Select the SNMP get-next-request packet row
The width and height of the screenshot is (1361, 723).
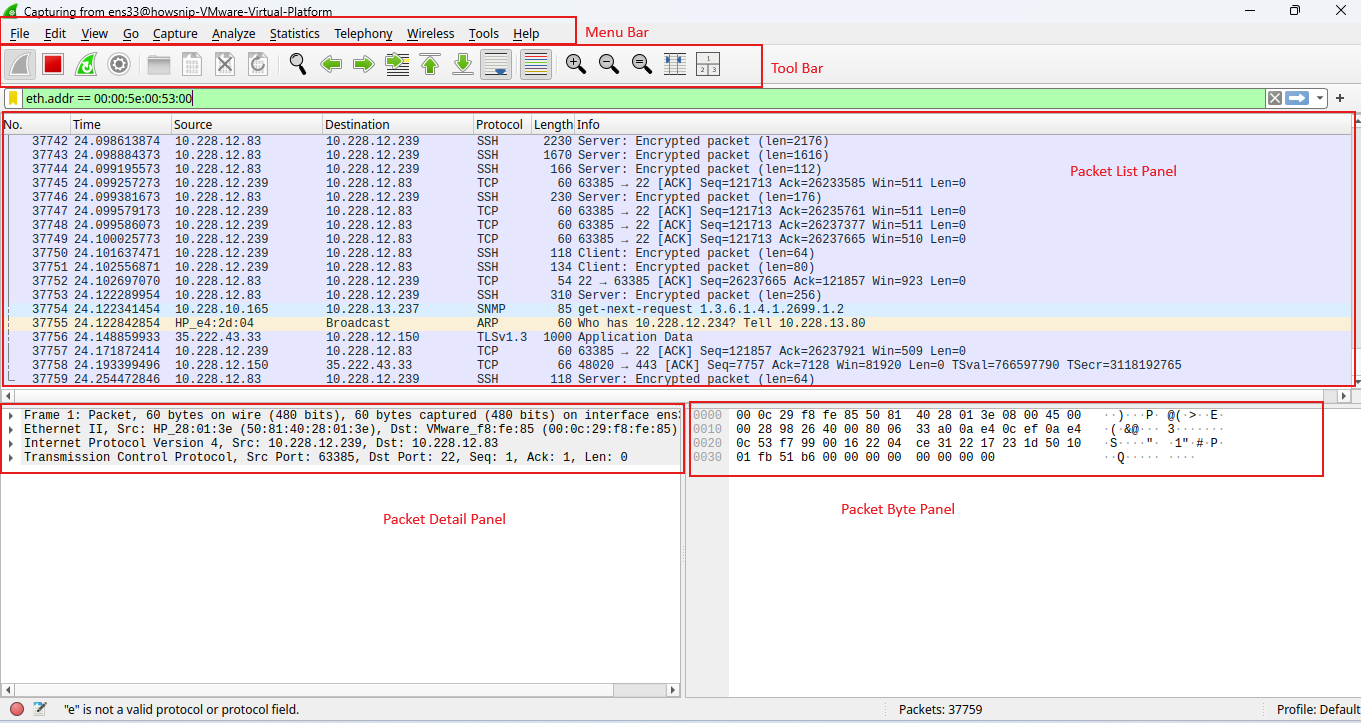point(676,309)
